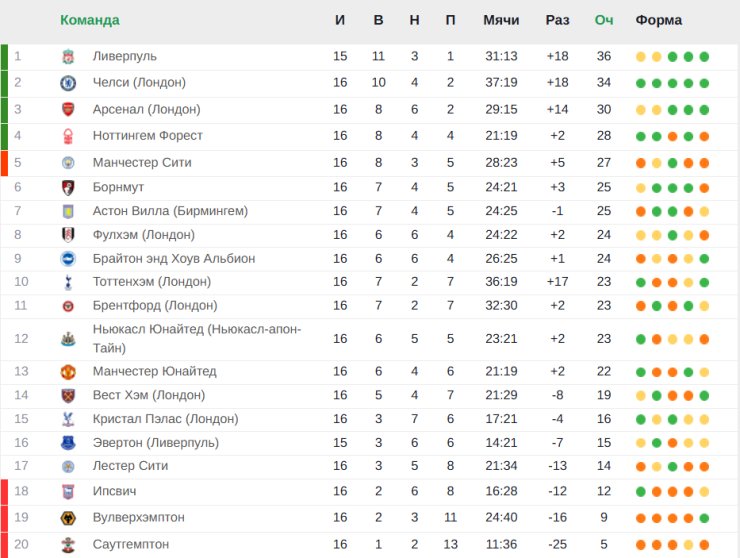Image resolution: width=740 pixels, height=558 pixels.
Task: Open Ньюкасл Юнайтед team link
Action: pyautogui.click(x=197, y=338)
